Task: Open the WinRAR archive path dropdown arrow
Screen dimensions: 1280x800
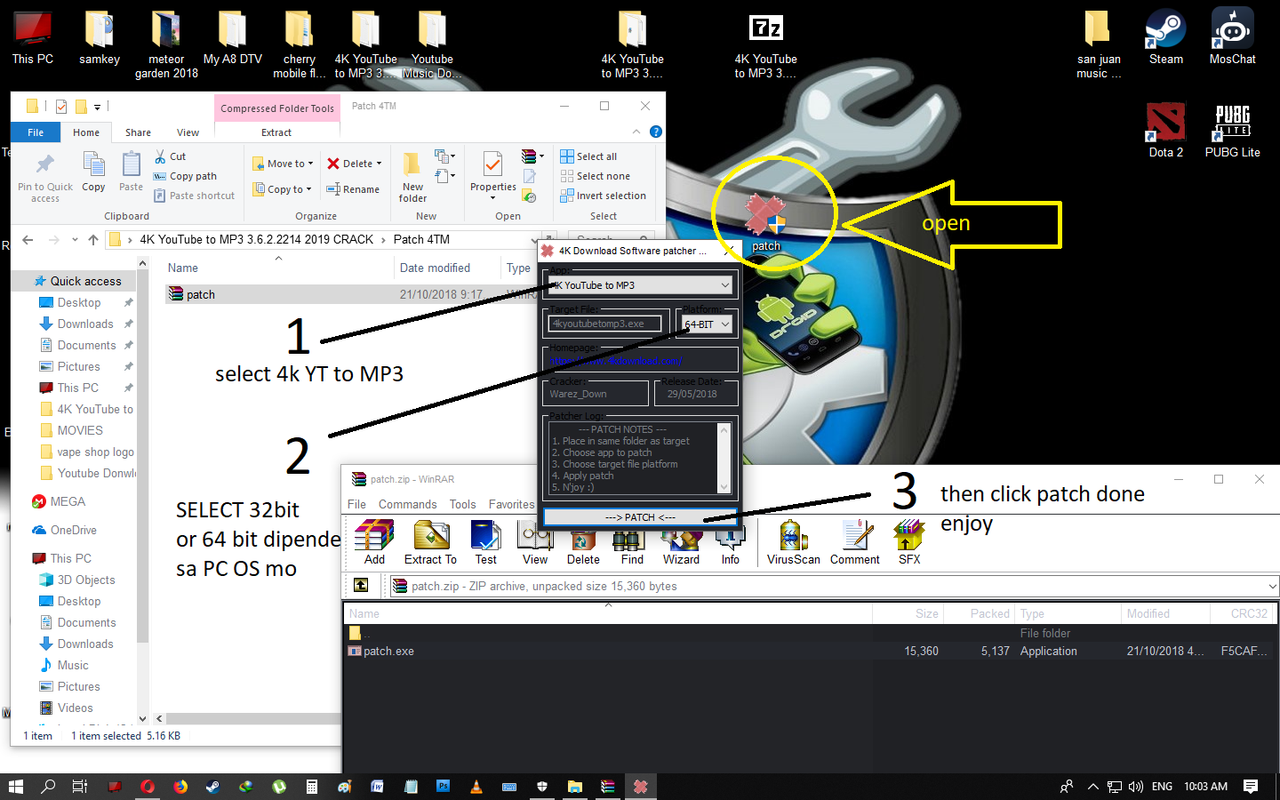Action: (x=1271, y=586)
